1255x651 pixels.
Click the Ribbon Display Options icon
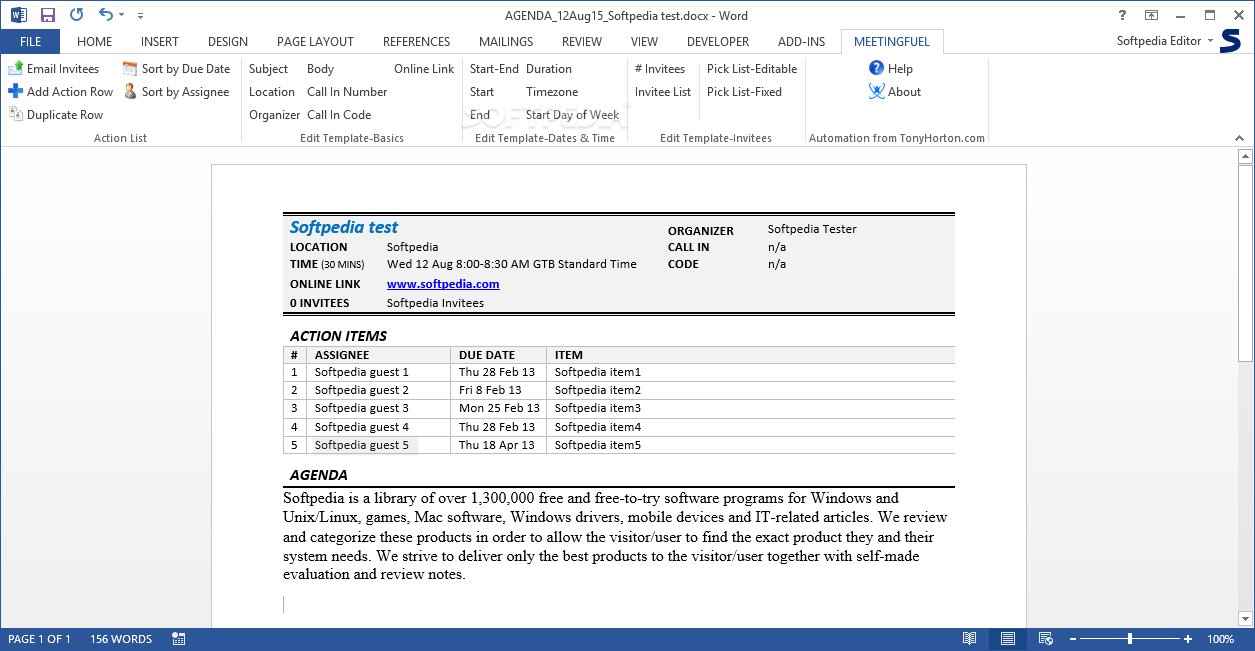pyautogui.click(x=1152, y=15)
